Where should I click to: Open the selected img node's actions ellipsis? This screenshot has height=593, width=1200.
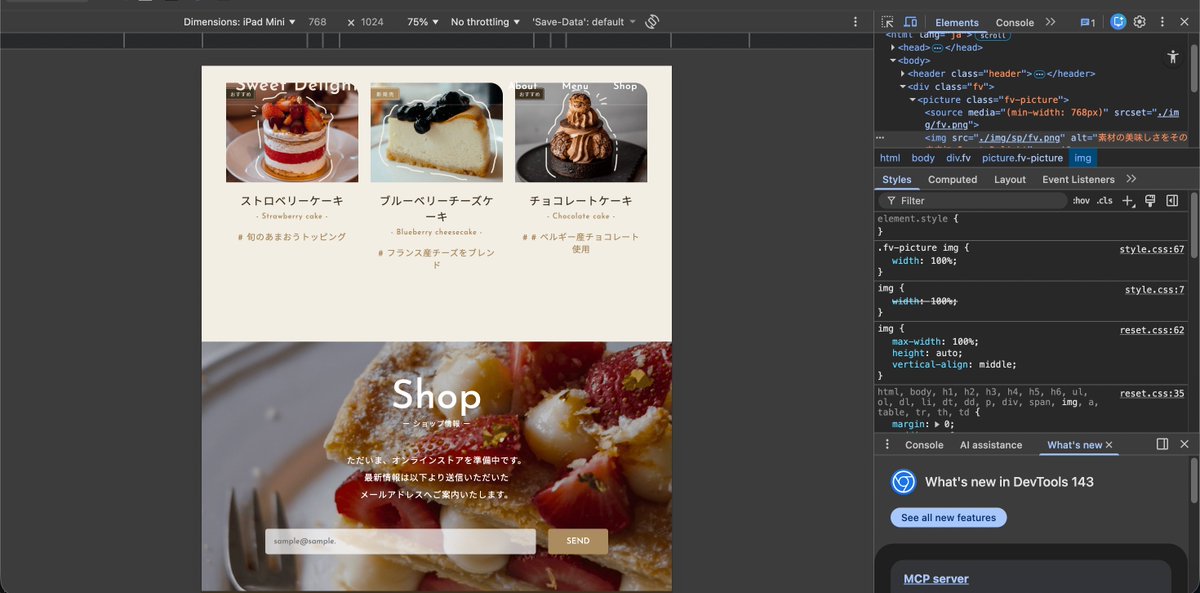point(880,138)
